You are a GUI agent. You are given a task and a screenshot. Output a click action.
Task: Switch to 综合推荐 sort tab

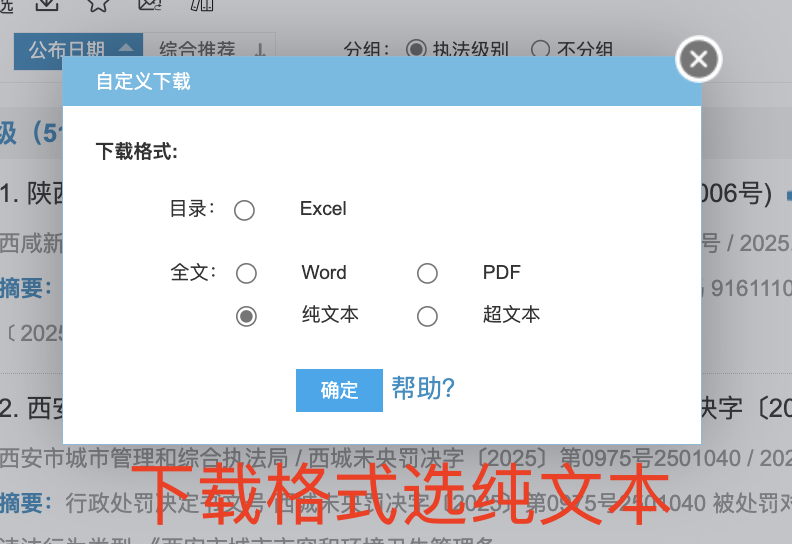197,49
